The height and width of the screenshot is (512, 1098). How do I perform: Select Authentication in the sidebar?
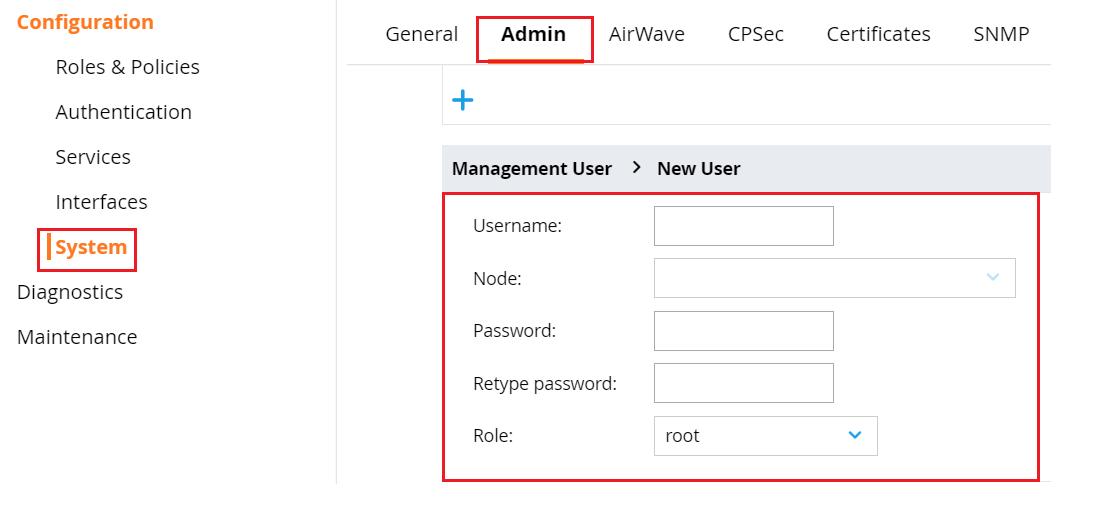123,112
